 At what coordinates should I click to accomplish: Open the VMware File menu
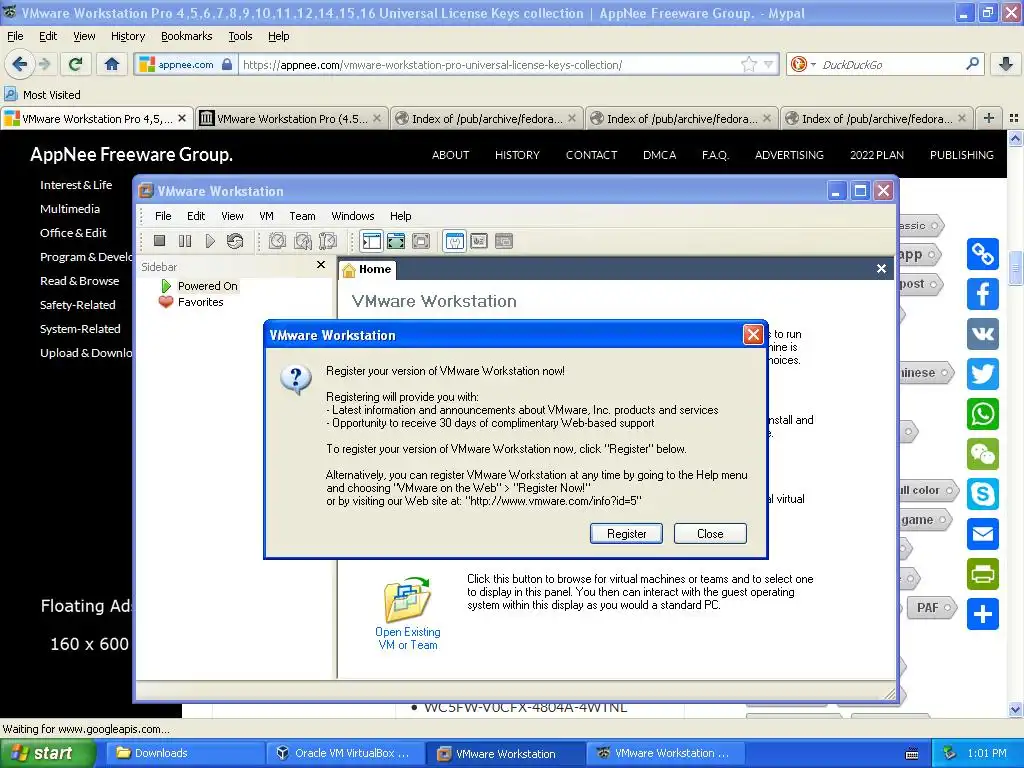[163, 216]
